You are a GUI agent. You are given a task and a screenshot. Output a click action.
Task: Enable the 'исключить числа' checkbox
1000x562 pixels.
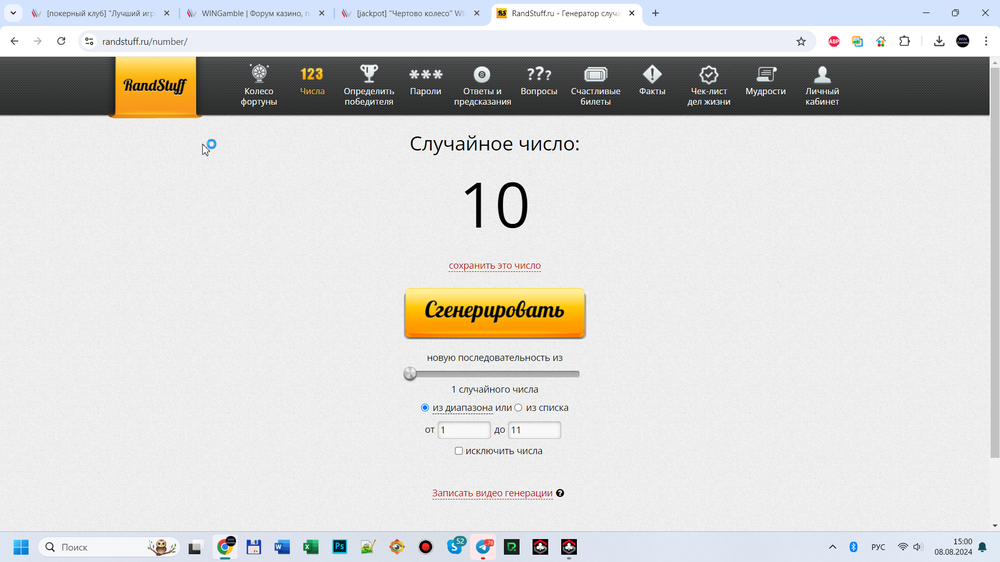point(459,451)
